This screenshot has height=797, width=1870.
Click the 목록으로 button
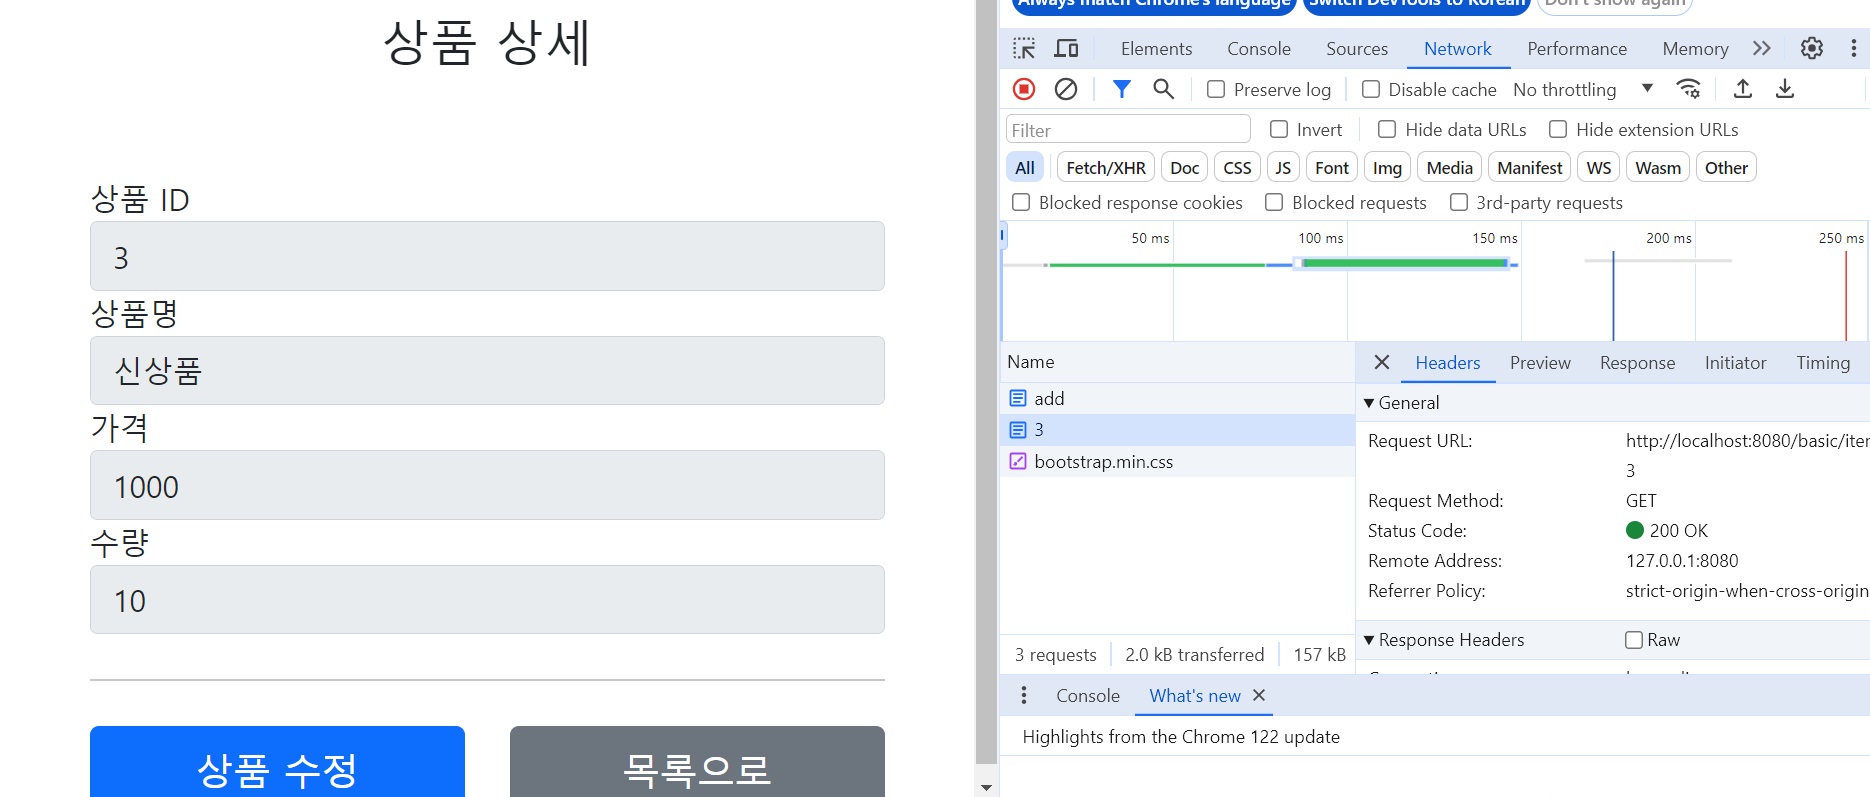(697, 762)
